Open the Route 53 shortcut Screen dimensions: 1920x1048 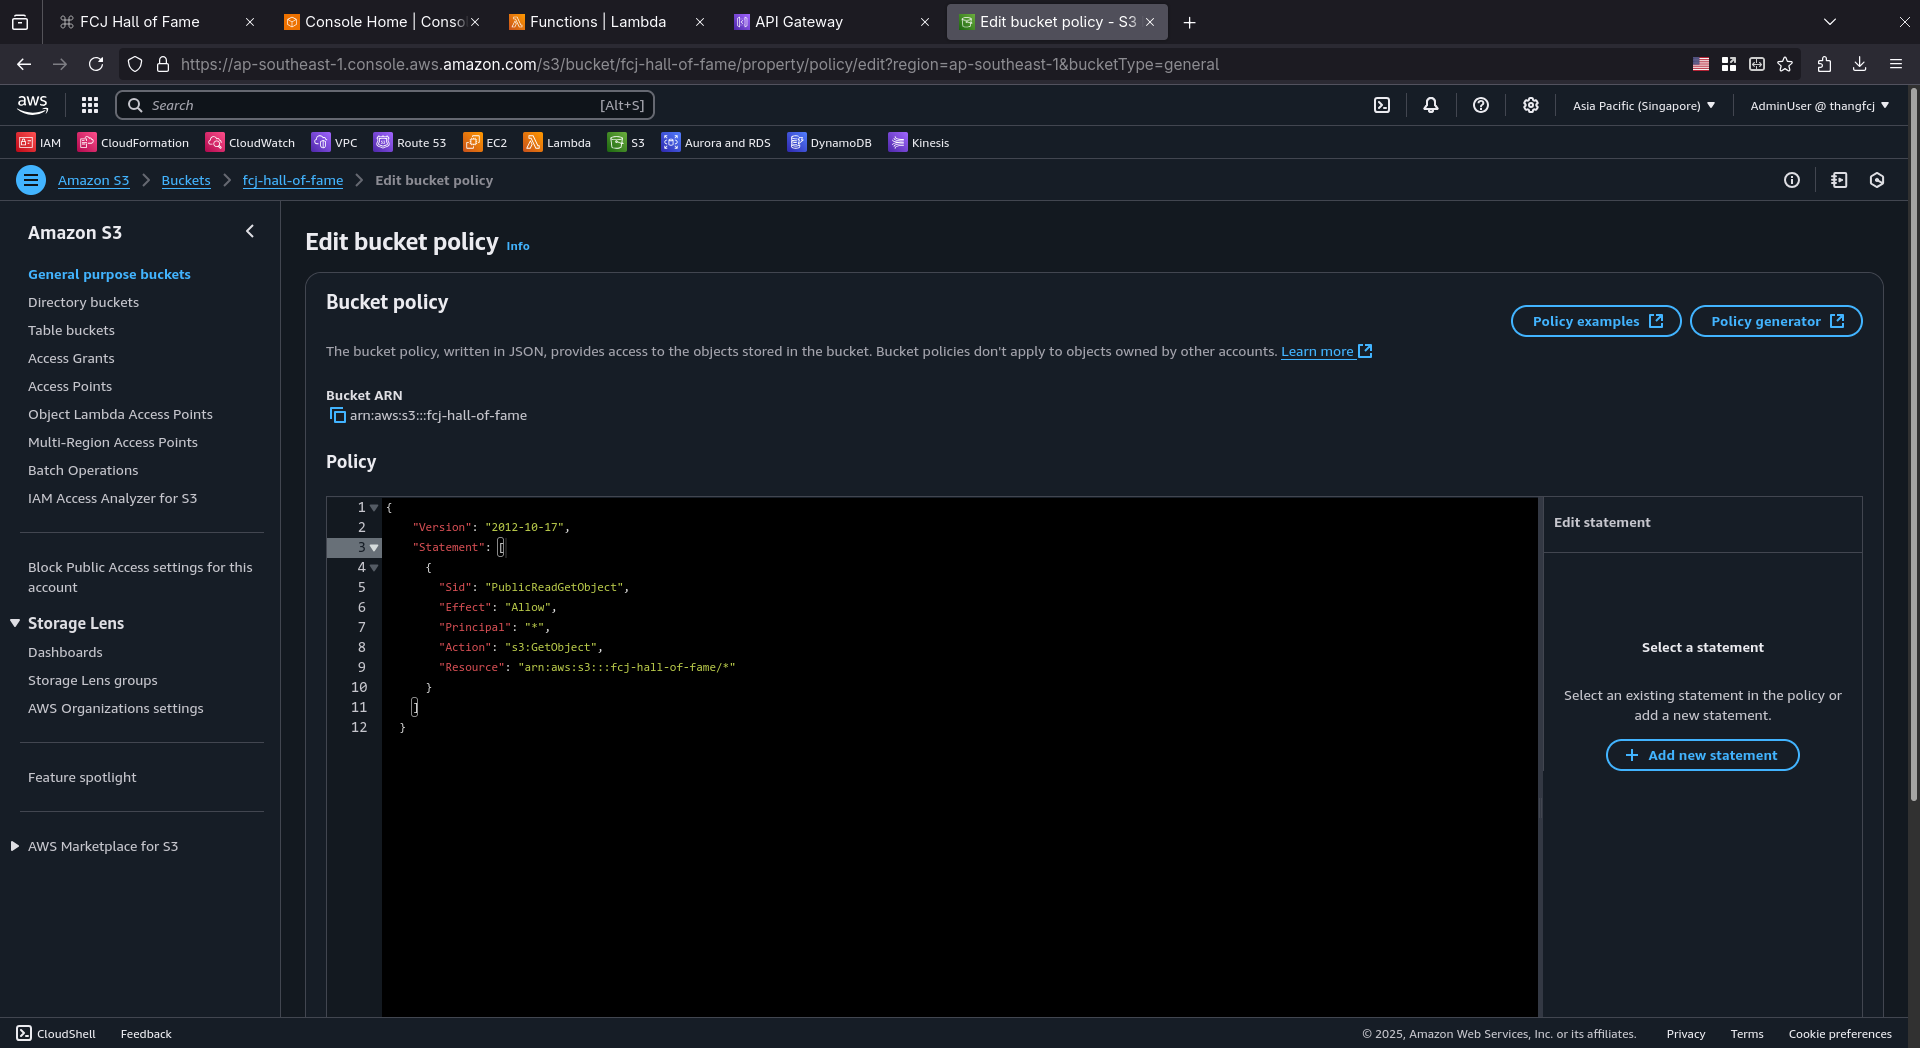[410, 143]
